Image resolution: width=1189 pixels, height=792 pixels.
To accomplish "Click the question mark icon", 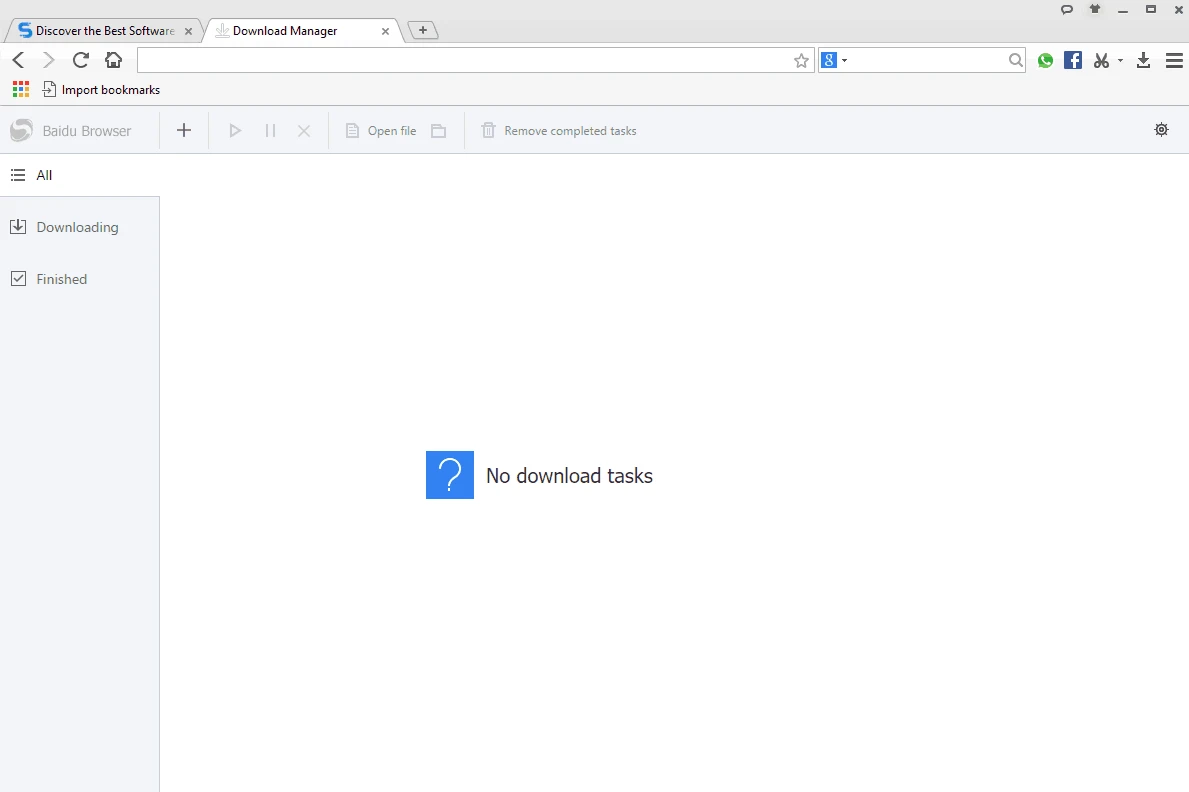I will 450,475.
